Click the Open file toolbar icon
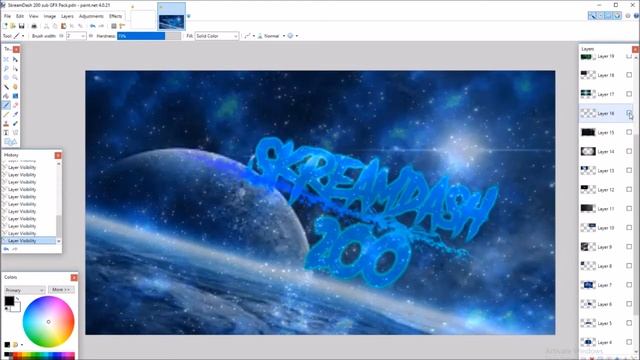Screen dimensions: 640x360 (x=13, y=26)
